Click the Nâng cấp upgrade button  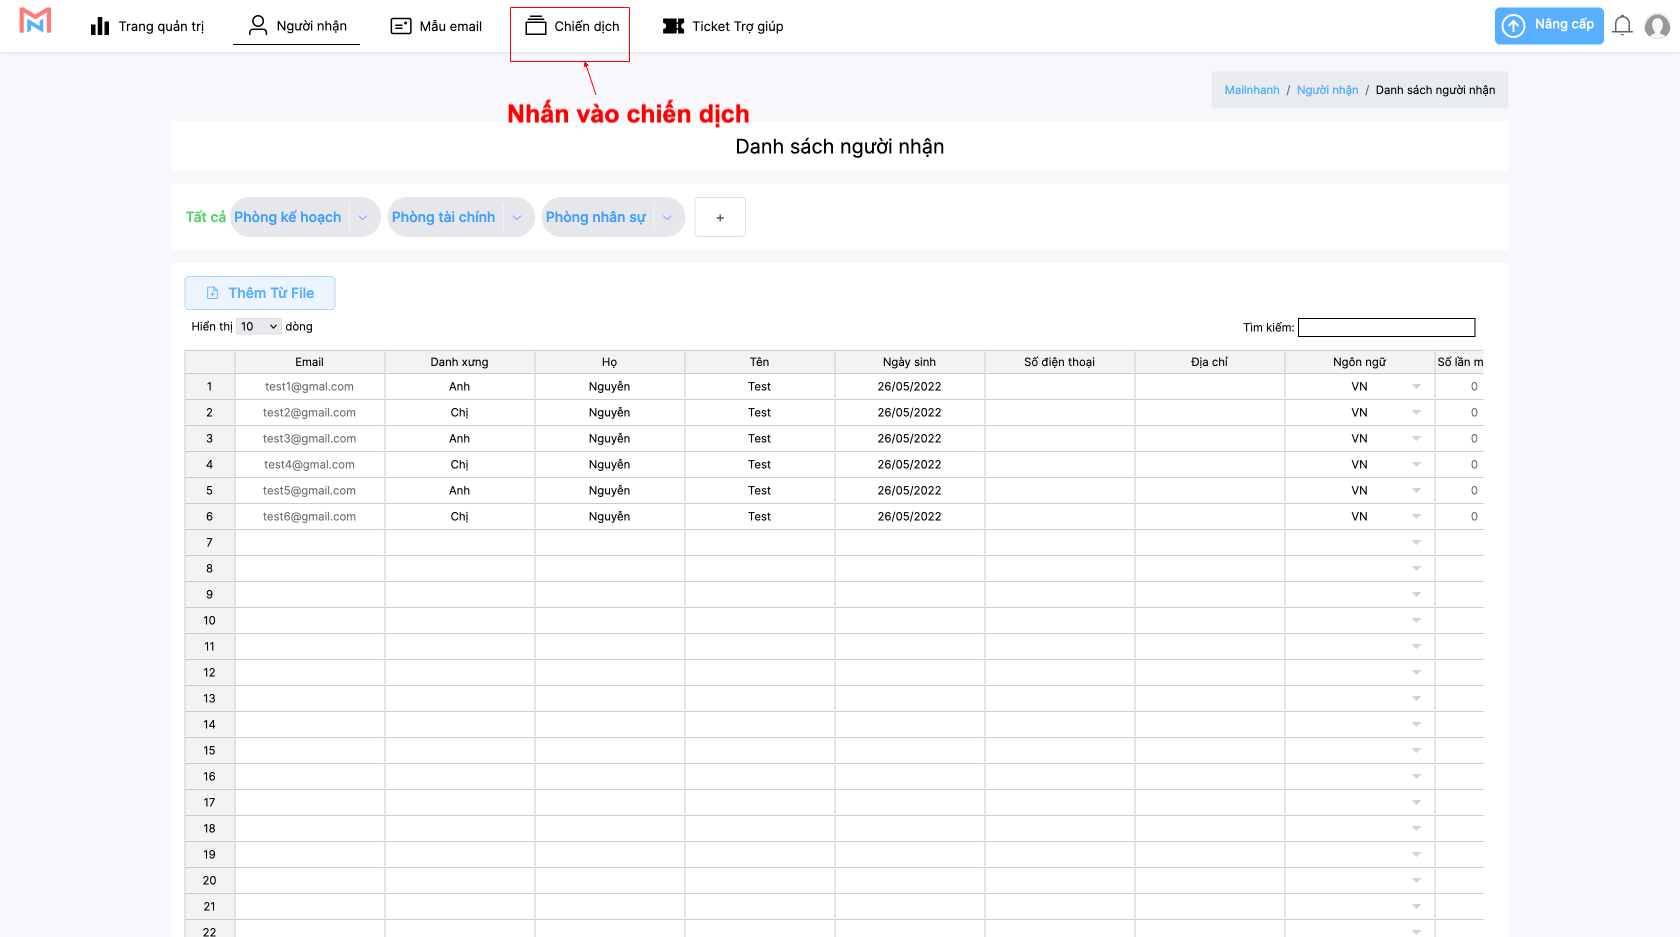point(1548,25)
